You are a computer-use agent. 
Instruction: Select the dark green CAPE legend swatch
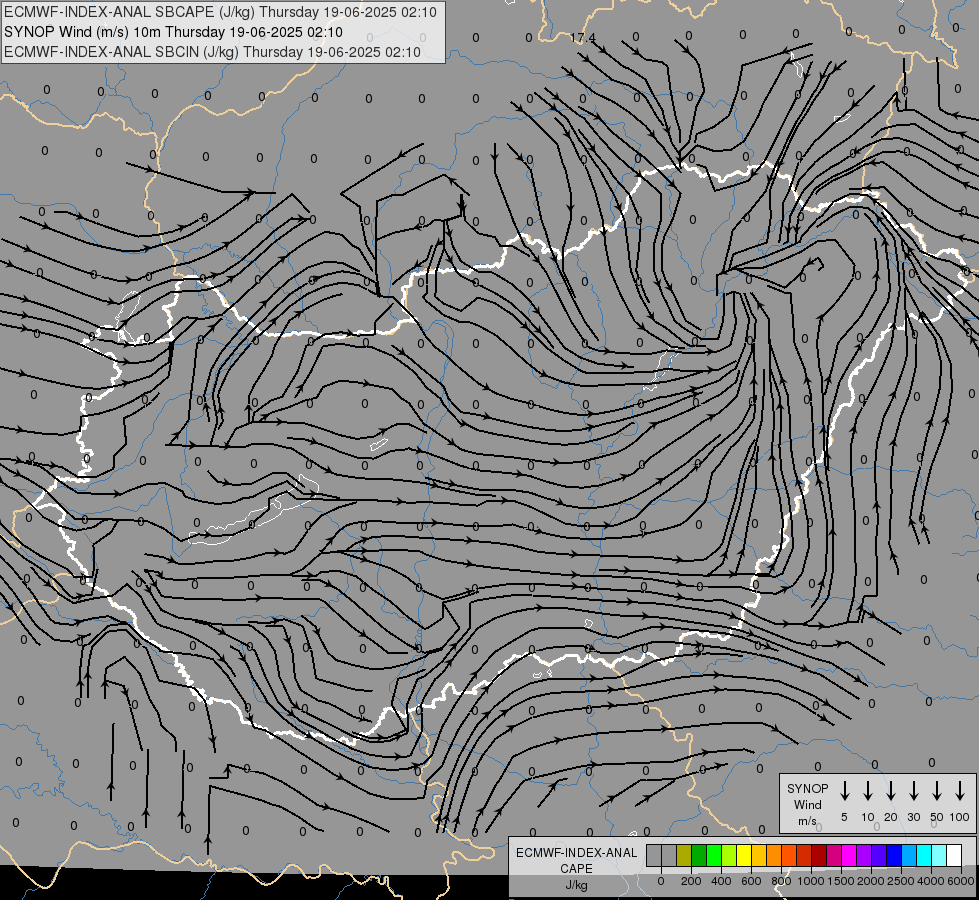[x=699, y=855]
